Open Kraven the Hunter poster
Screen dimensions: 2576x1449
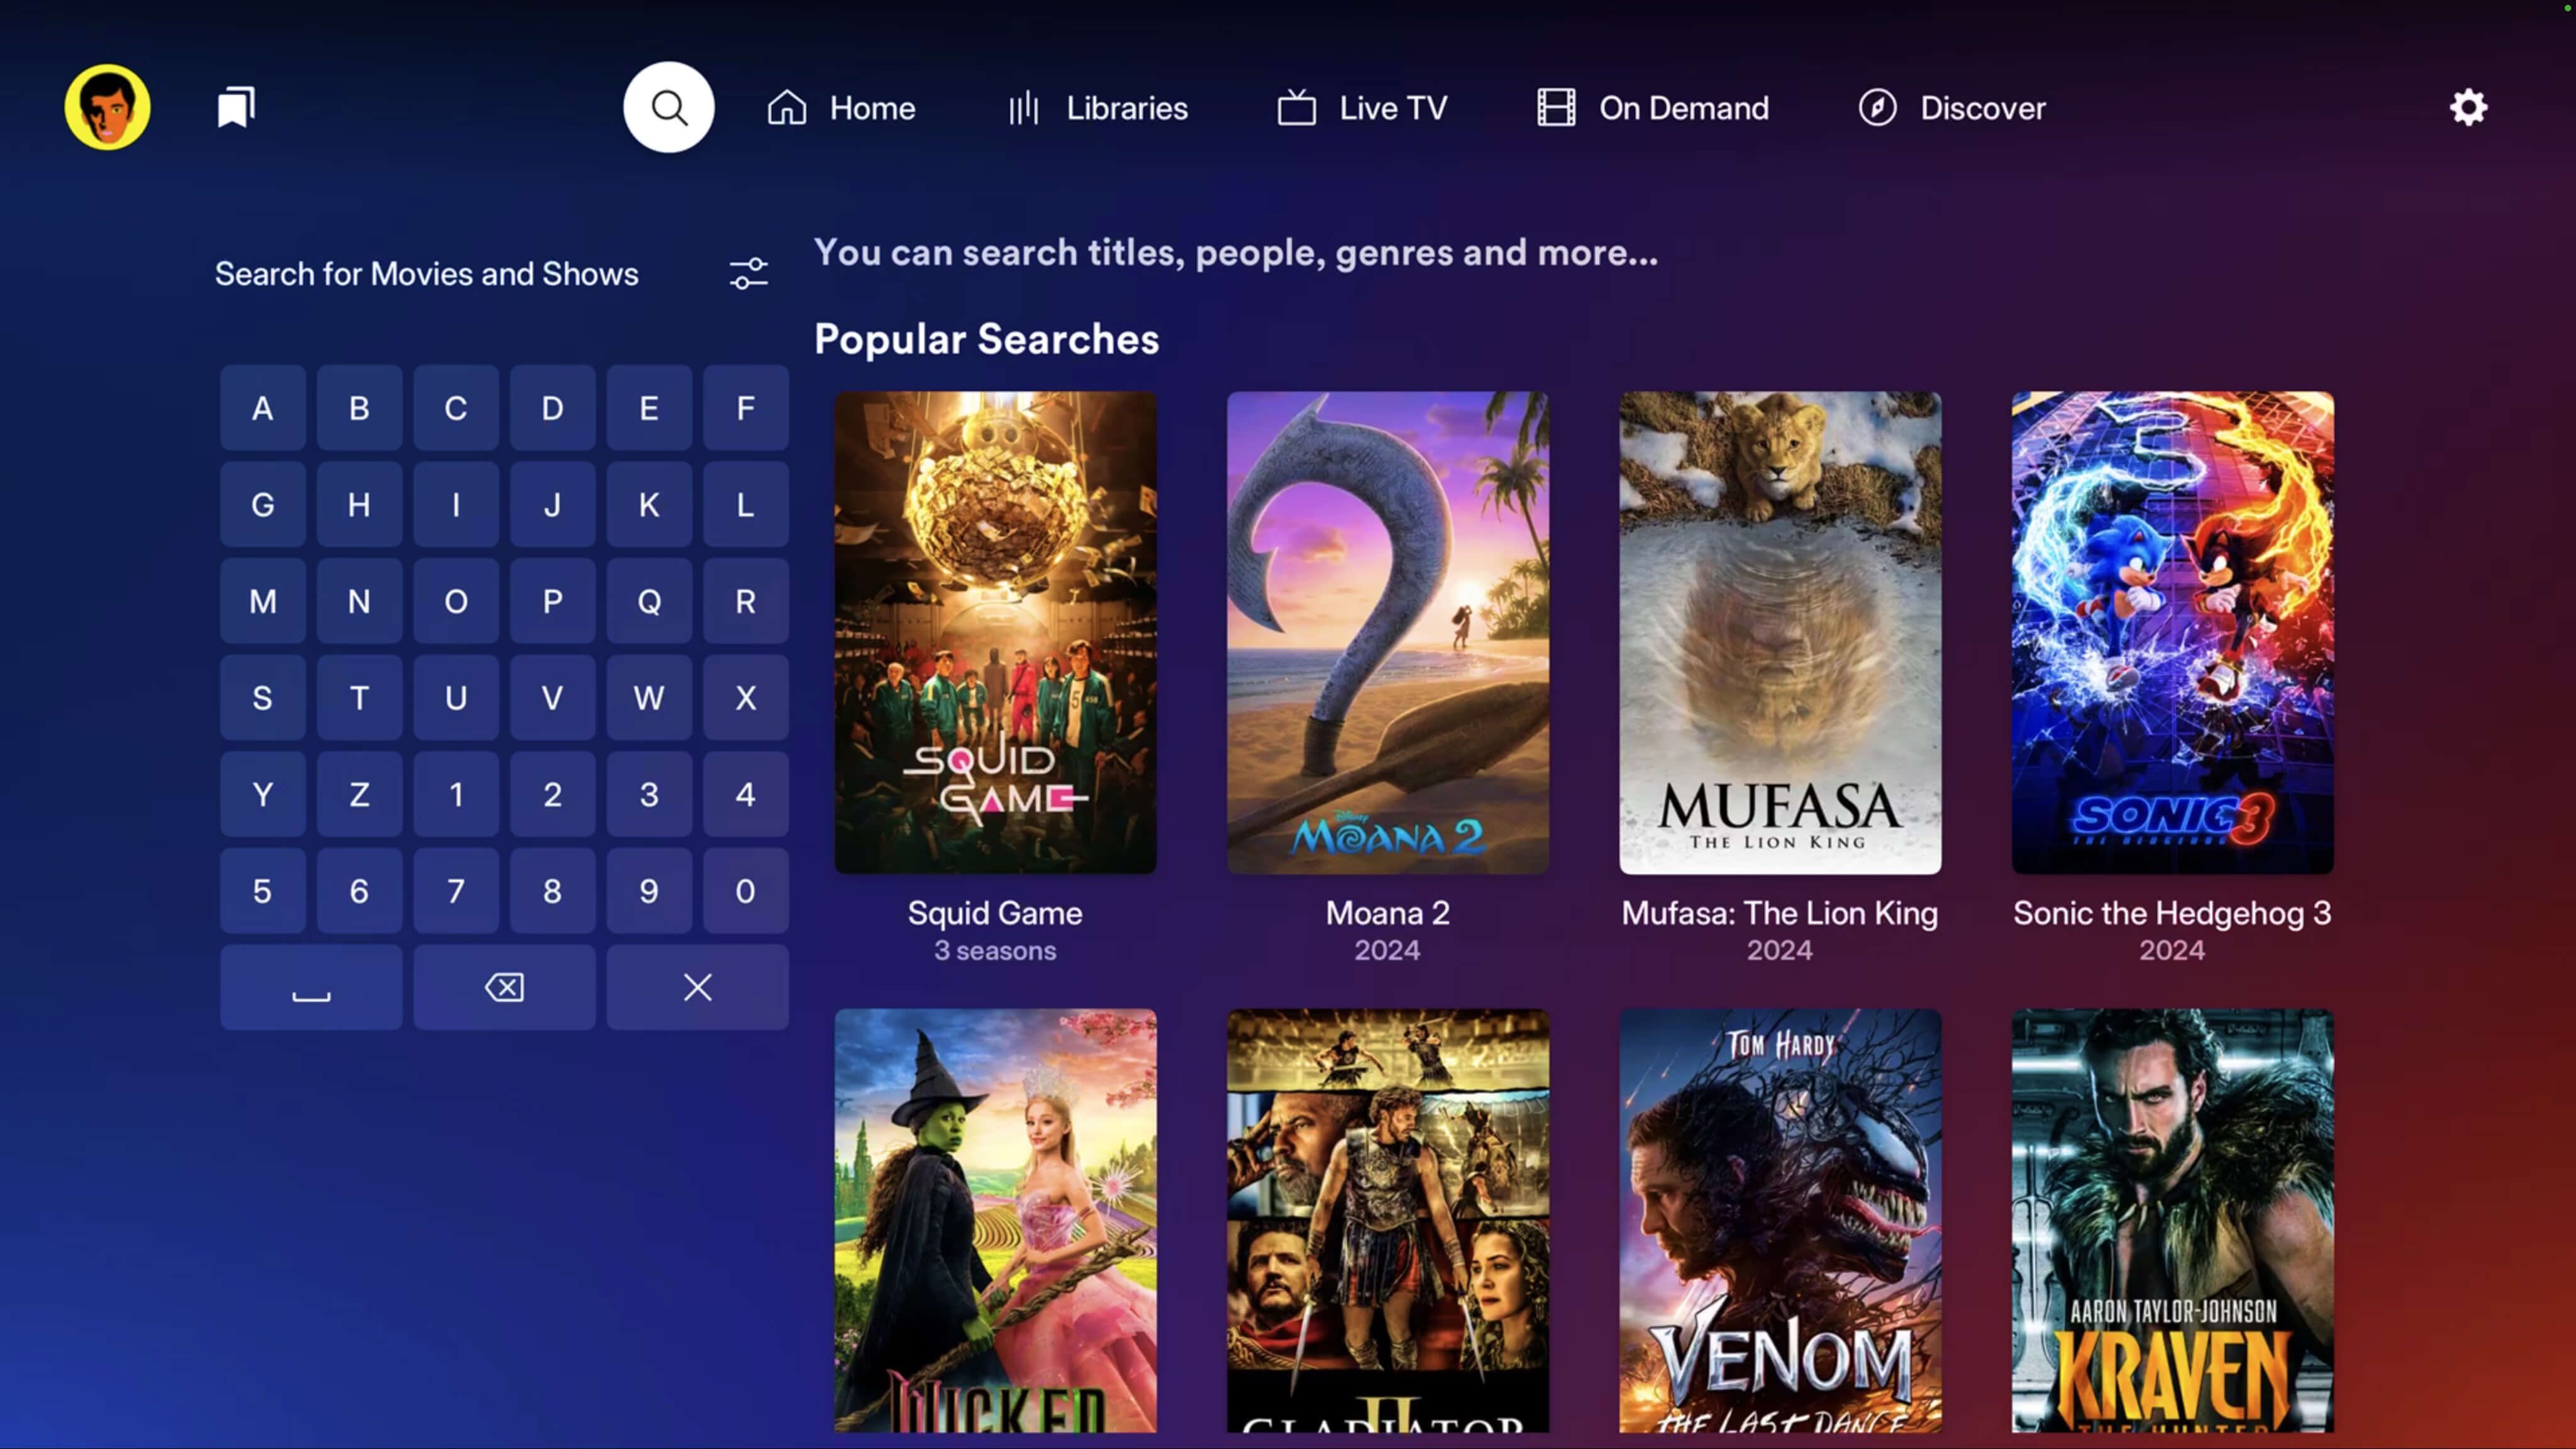click(2172, 1221)
